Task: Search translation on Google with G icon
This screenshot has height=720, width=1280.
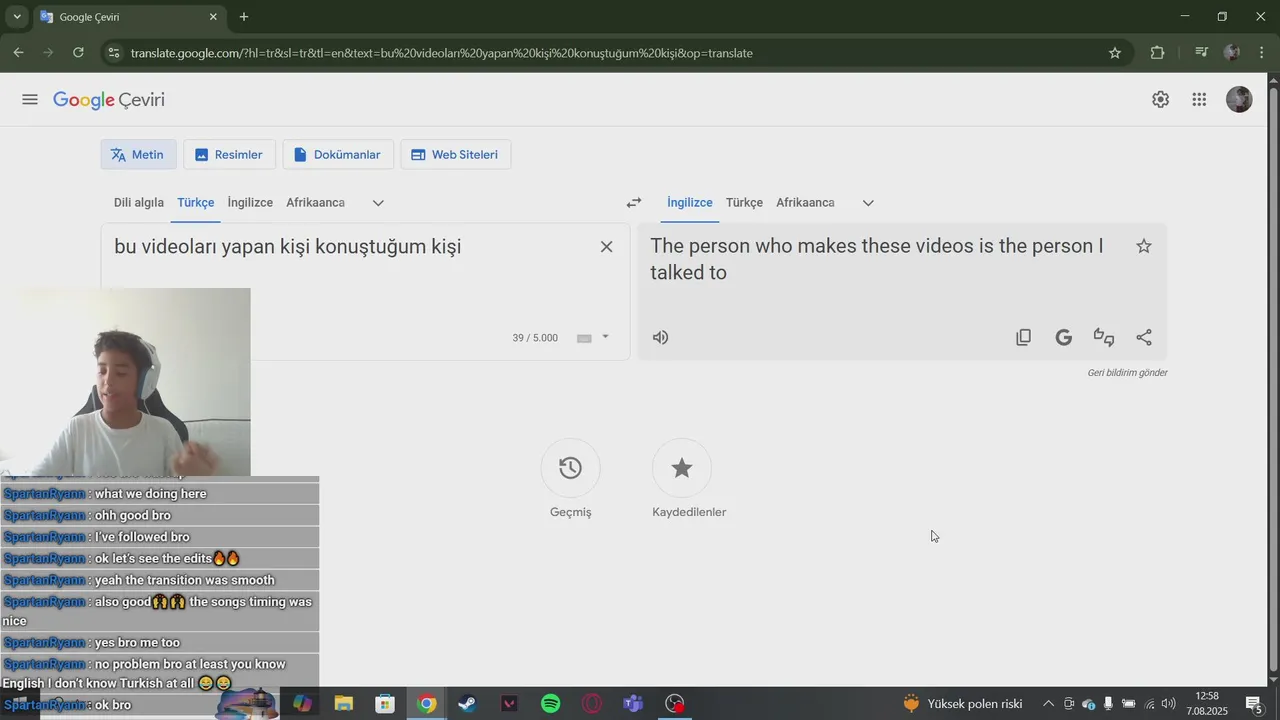Action: point(1064,337)
